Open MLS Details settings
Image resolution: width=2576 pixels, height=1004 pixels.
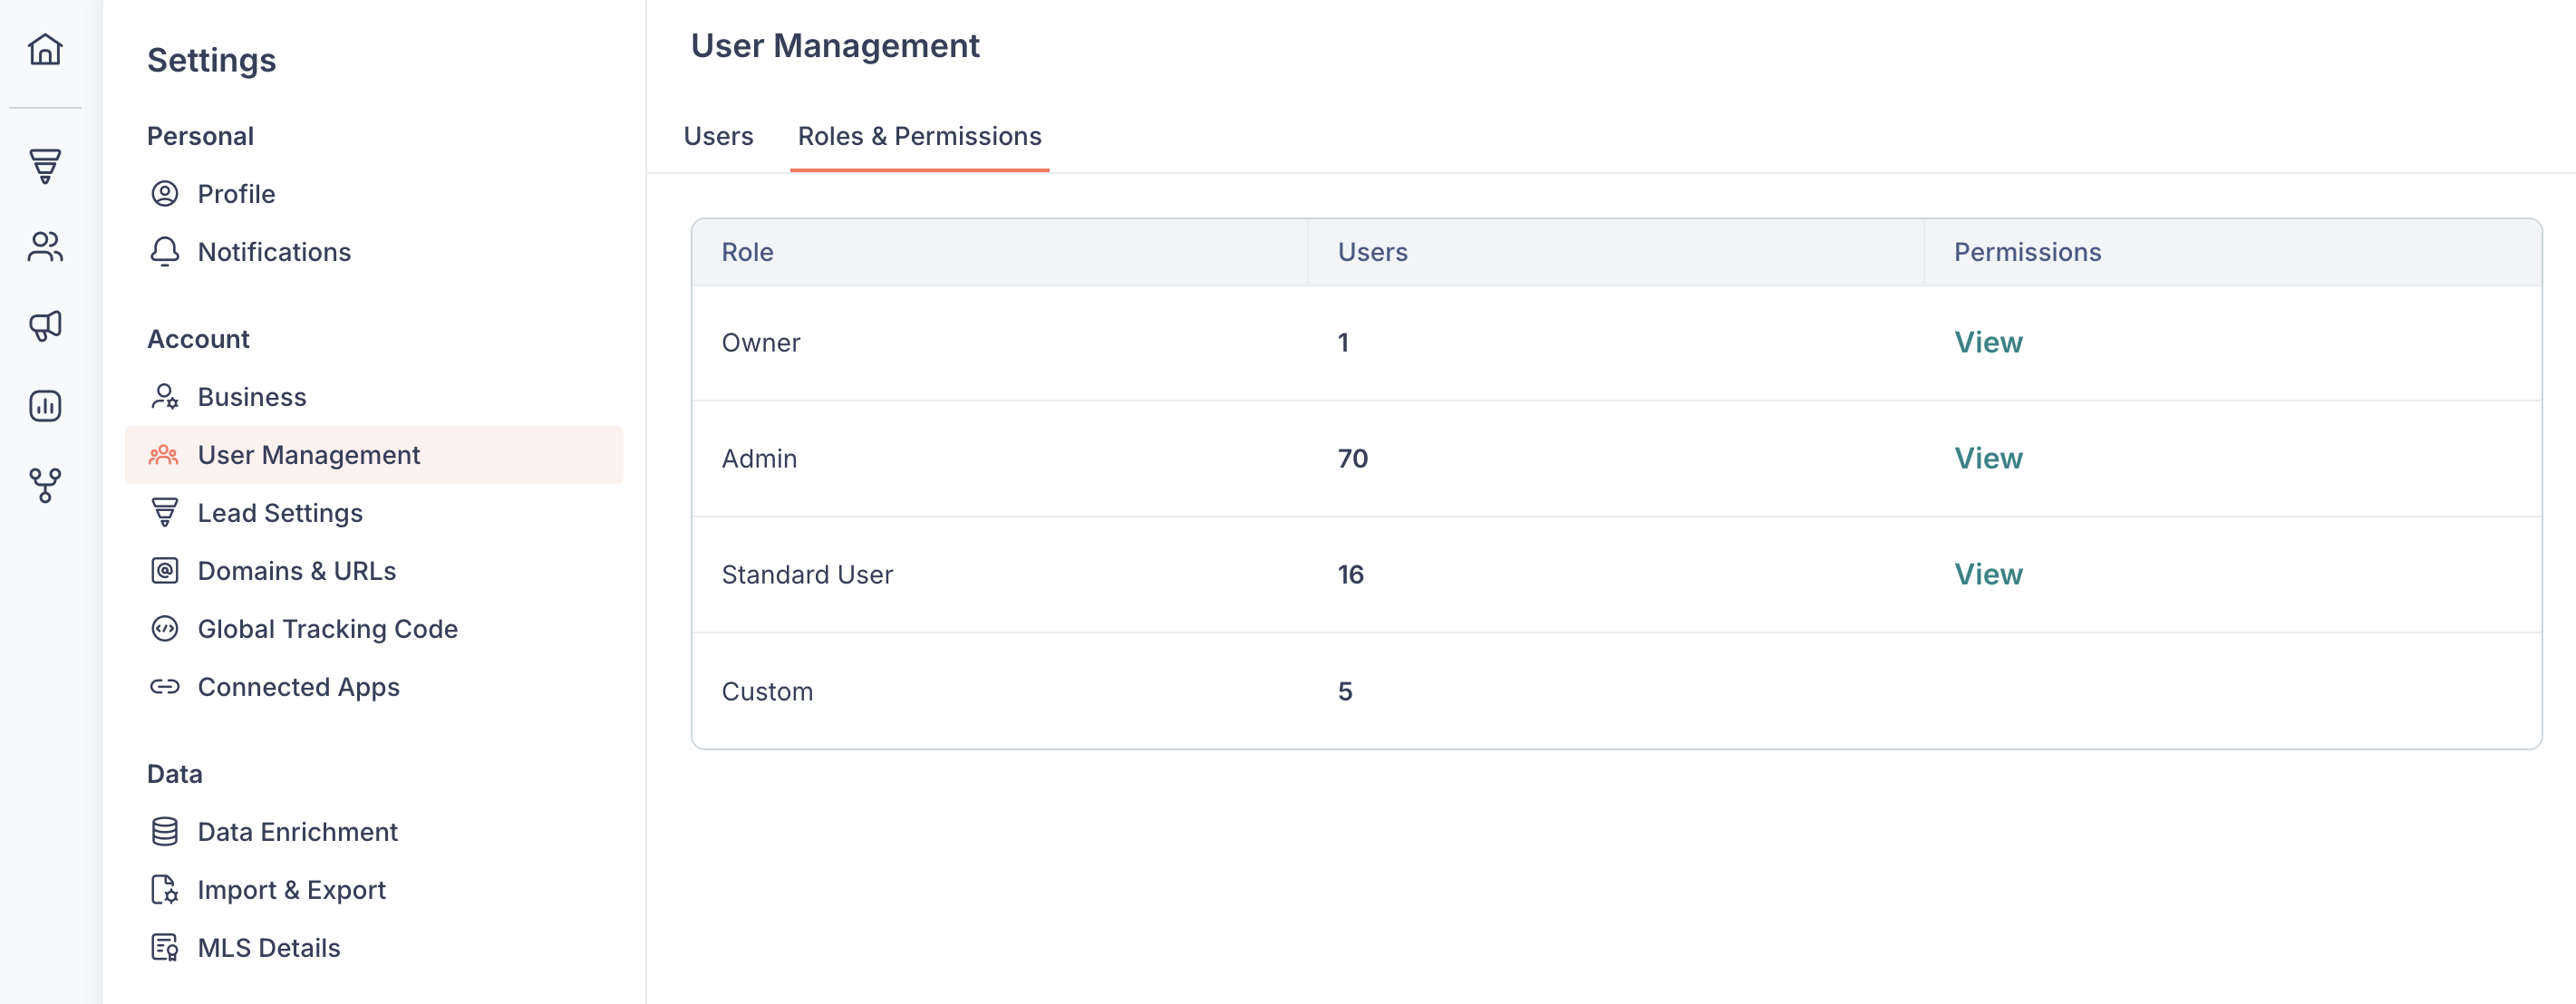click(374, 948)
